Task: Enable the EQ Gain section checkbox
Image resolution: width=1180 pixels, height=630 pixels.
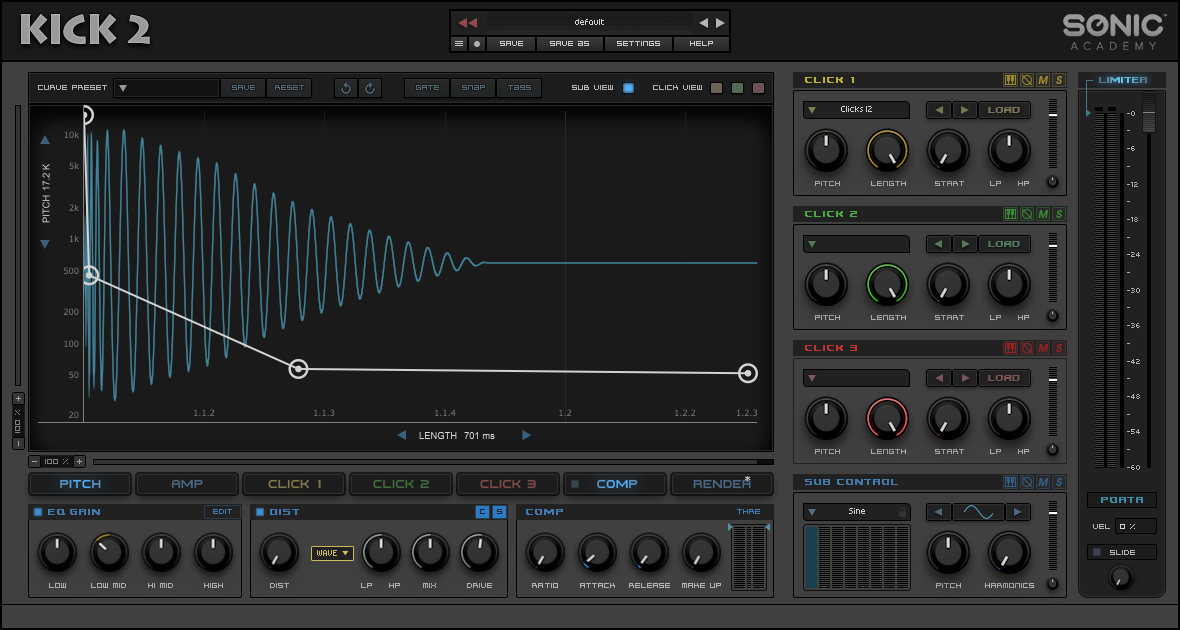Action: 38,512
